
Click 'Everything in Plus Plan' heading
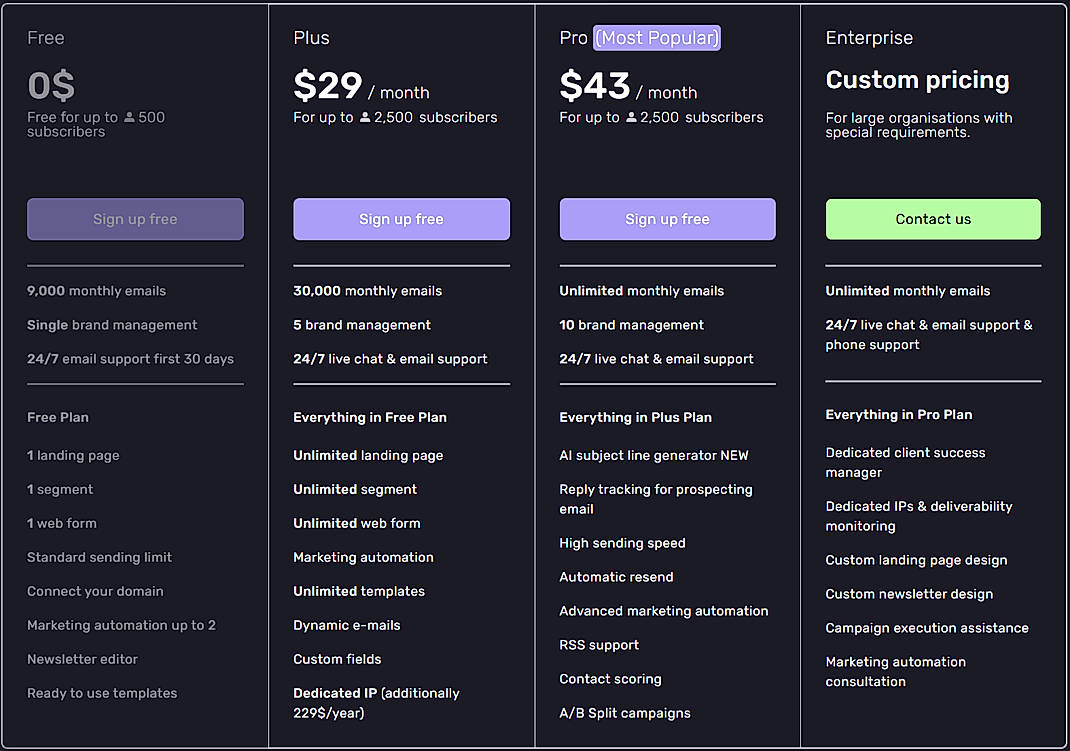(635, 417)
